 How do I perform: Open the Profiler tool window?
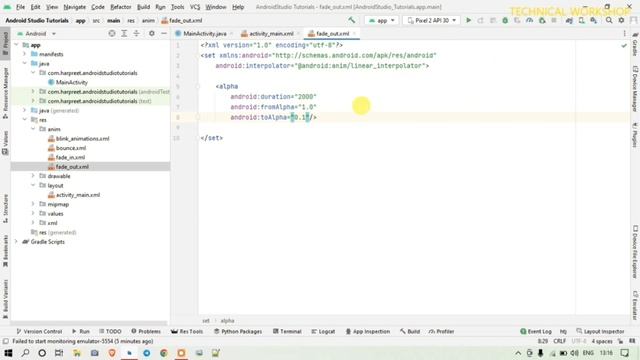(x=441, y=331)
